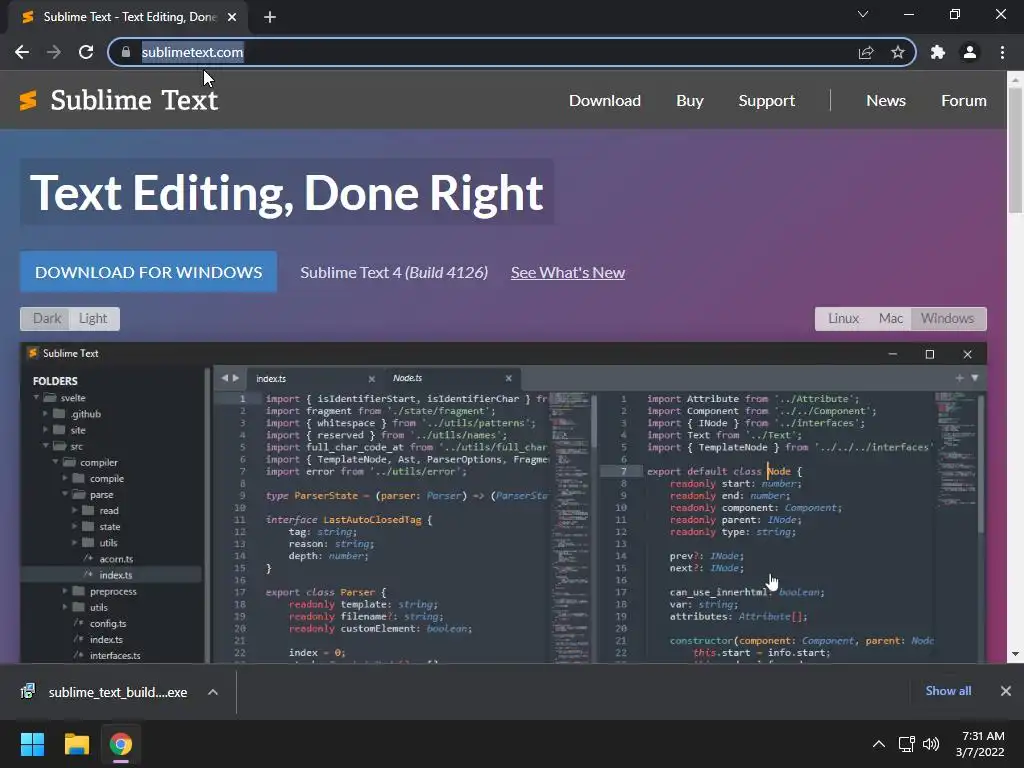This screenshot has width=1024, height=768.
Task: Expand the compile folder
Action: tap(65, 478)
